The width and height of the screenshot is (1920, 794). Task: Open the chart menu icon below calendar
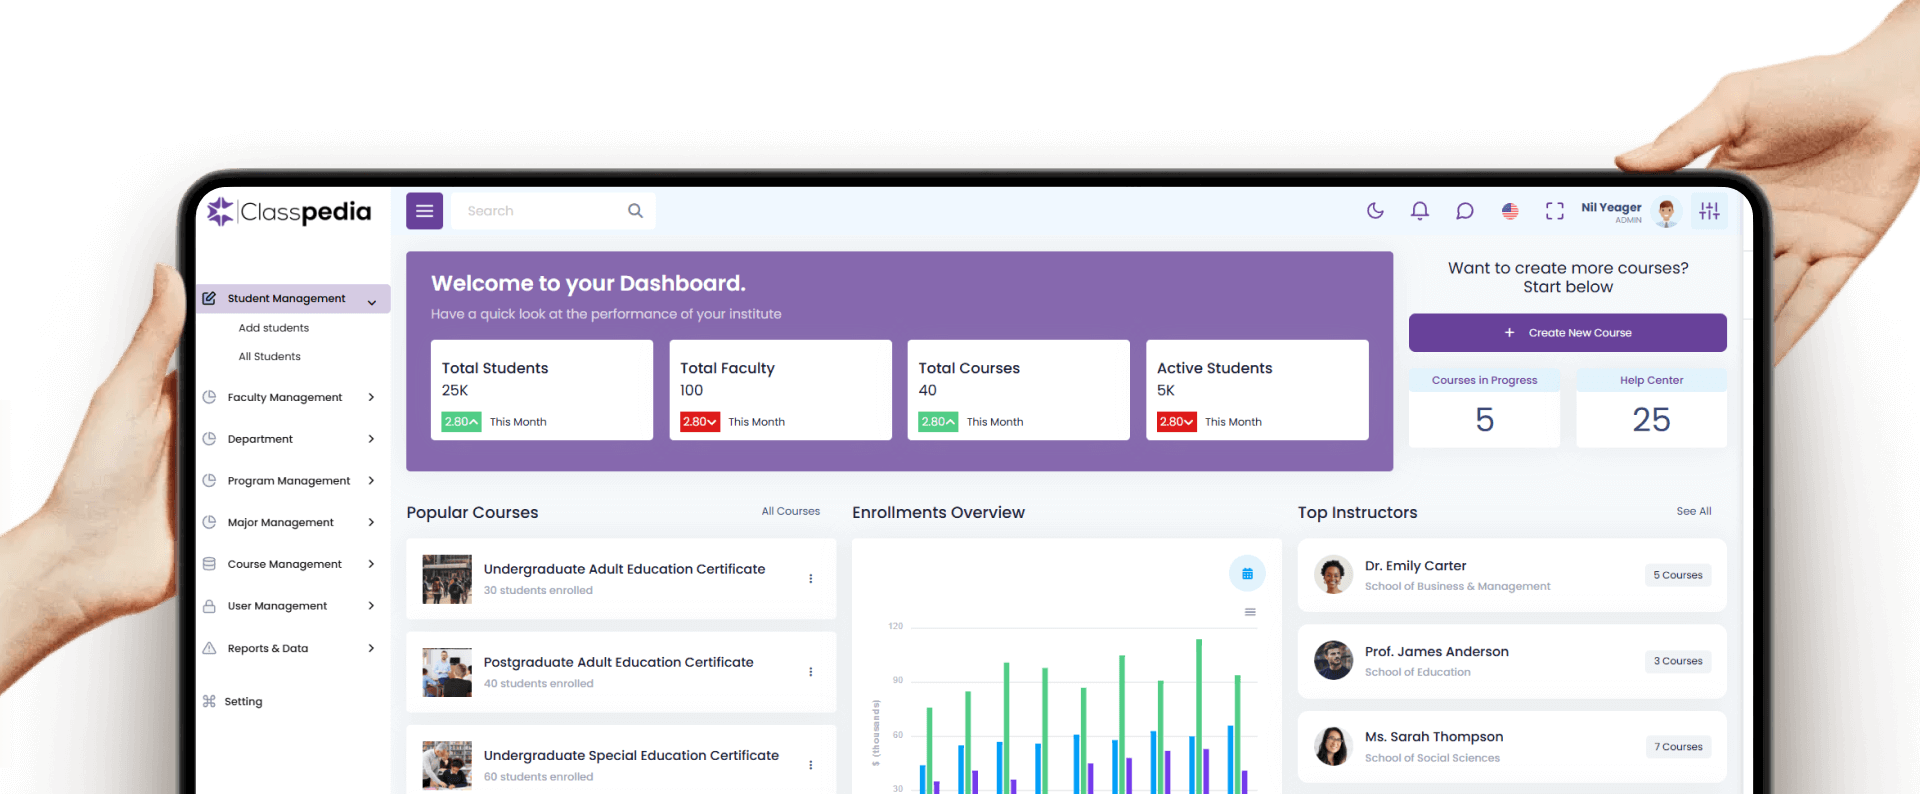click(1250, 612)
